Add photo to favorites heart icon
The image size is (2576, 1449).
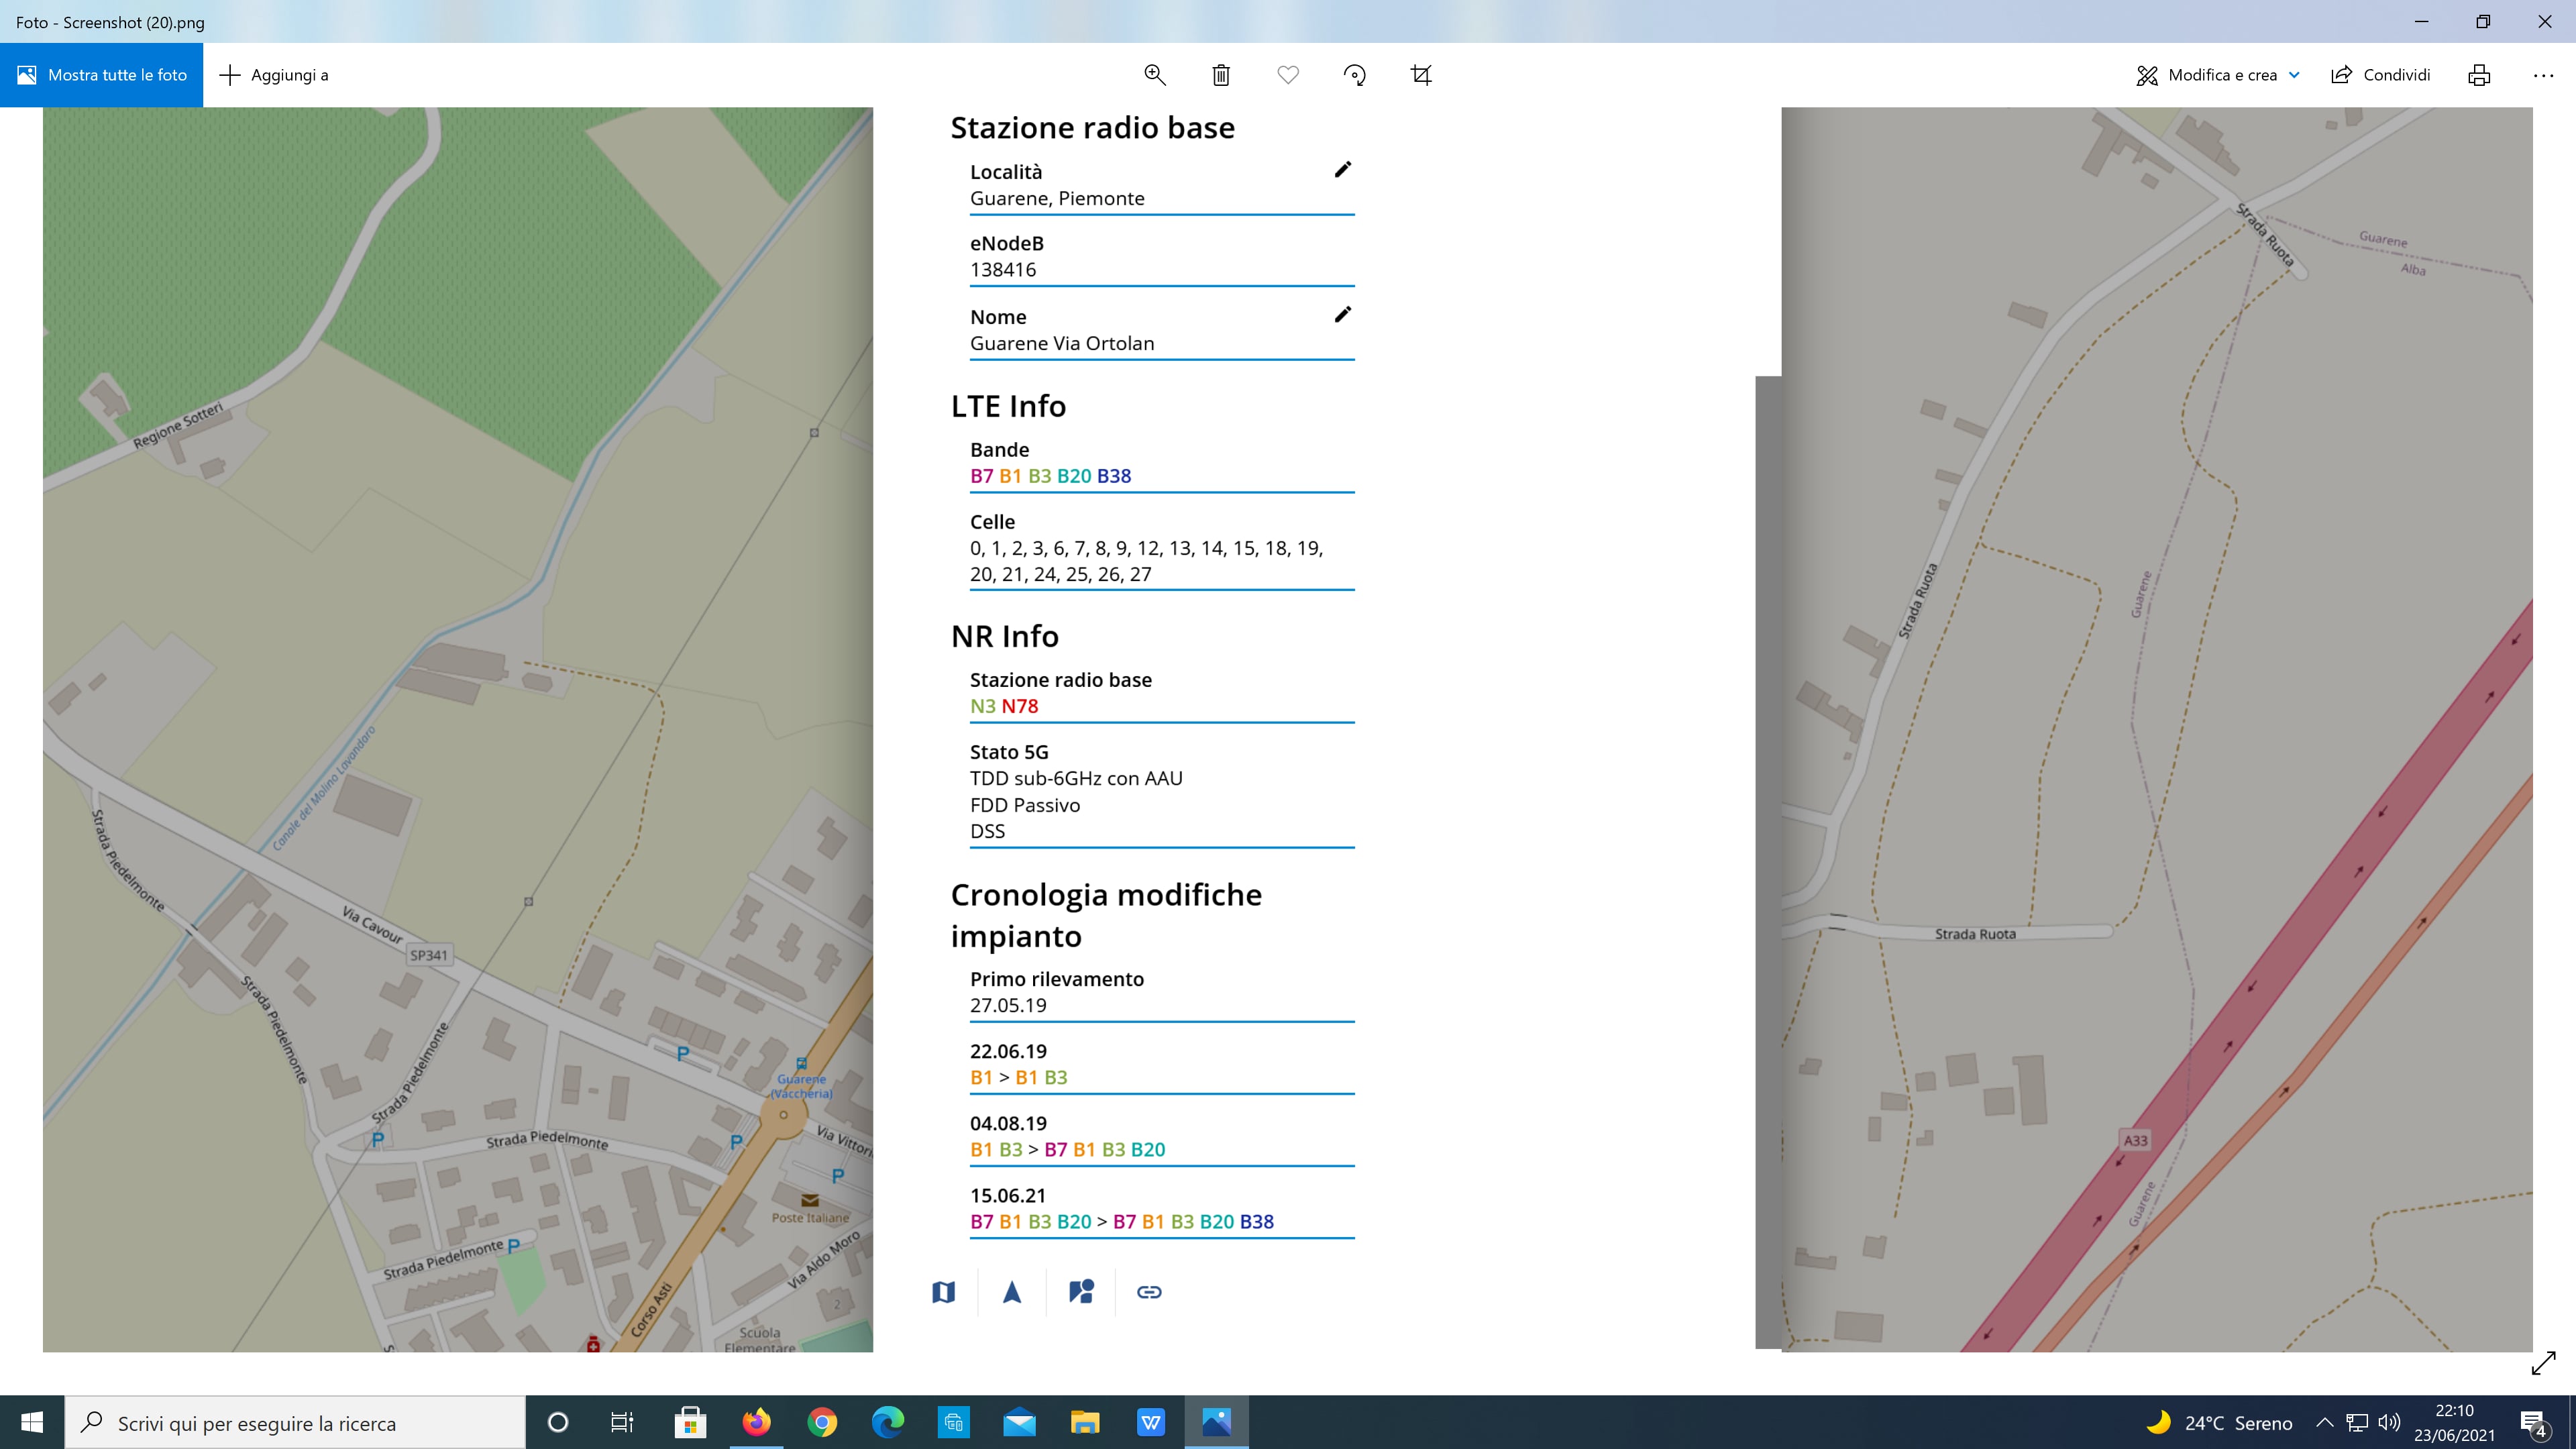point(1288,75)
